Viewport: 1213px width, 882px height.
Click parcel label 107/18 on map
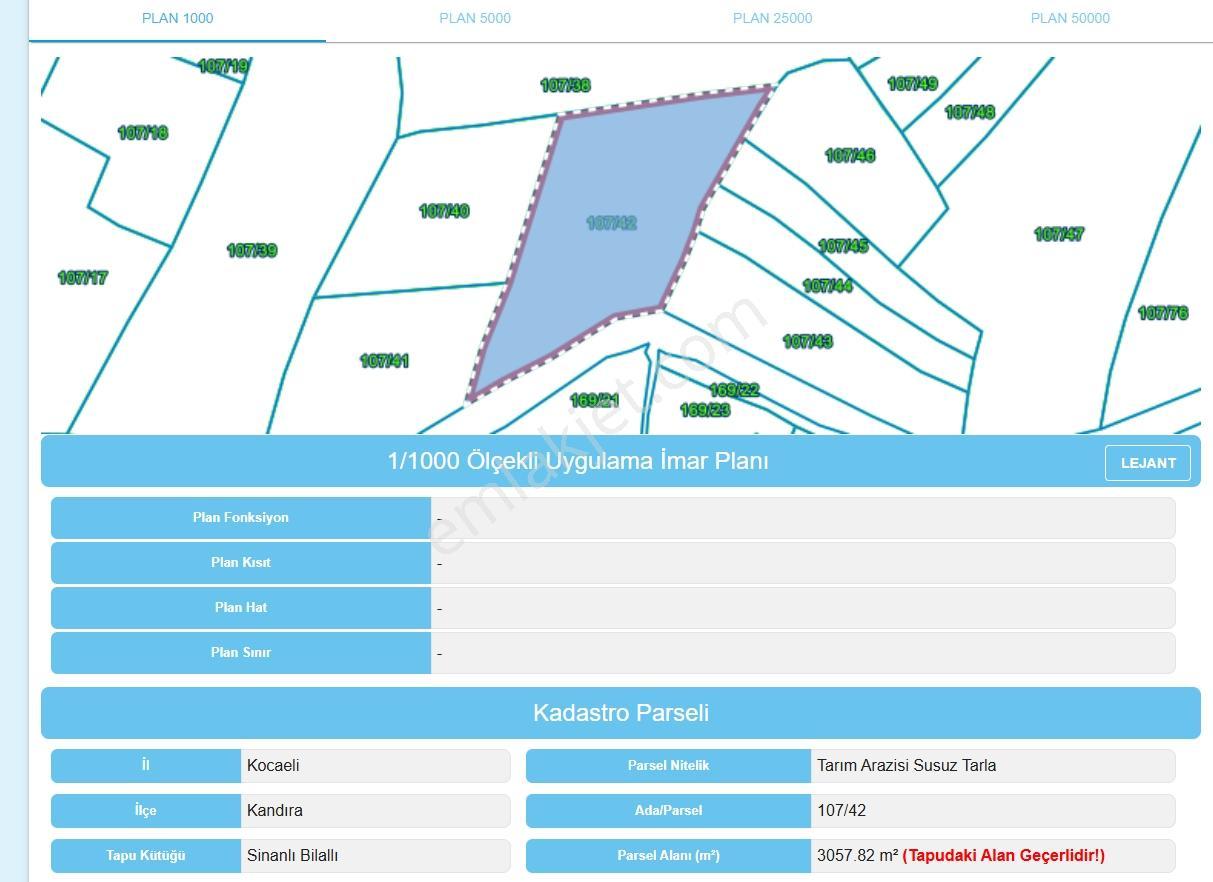point(143,133)
